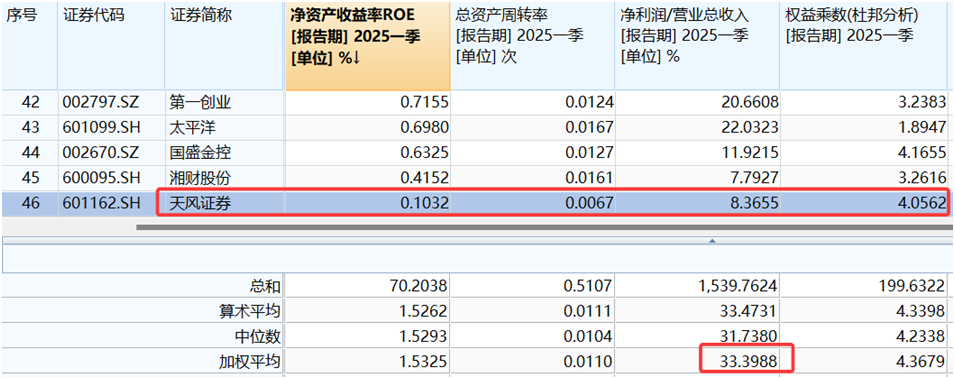Select stock code 601162.SH
This screenshot has width=955, height=379.
tap(102, 203)
